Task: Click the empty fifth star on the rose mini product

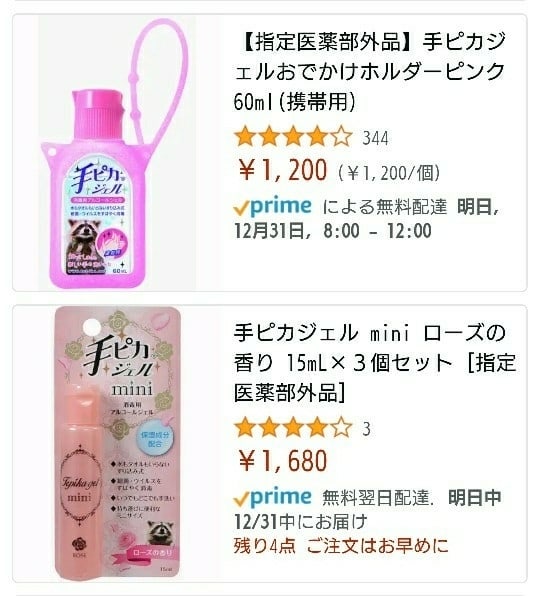Action: pyautogui.click(x=341, y=428)
